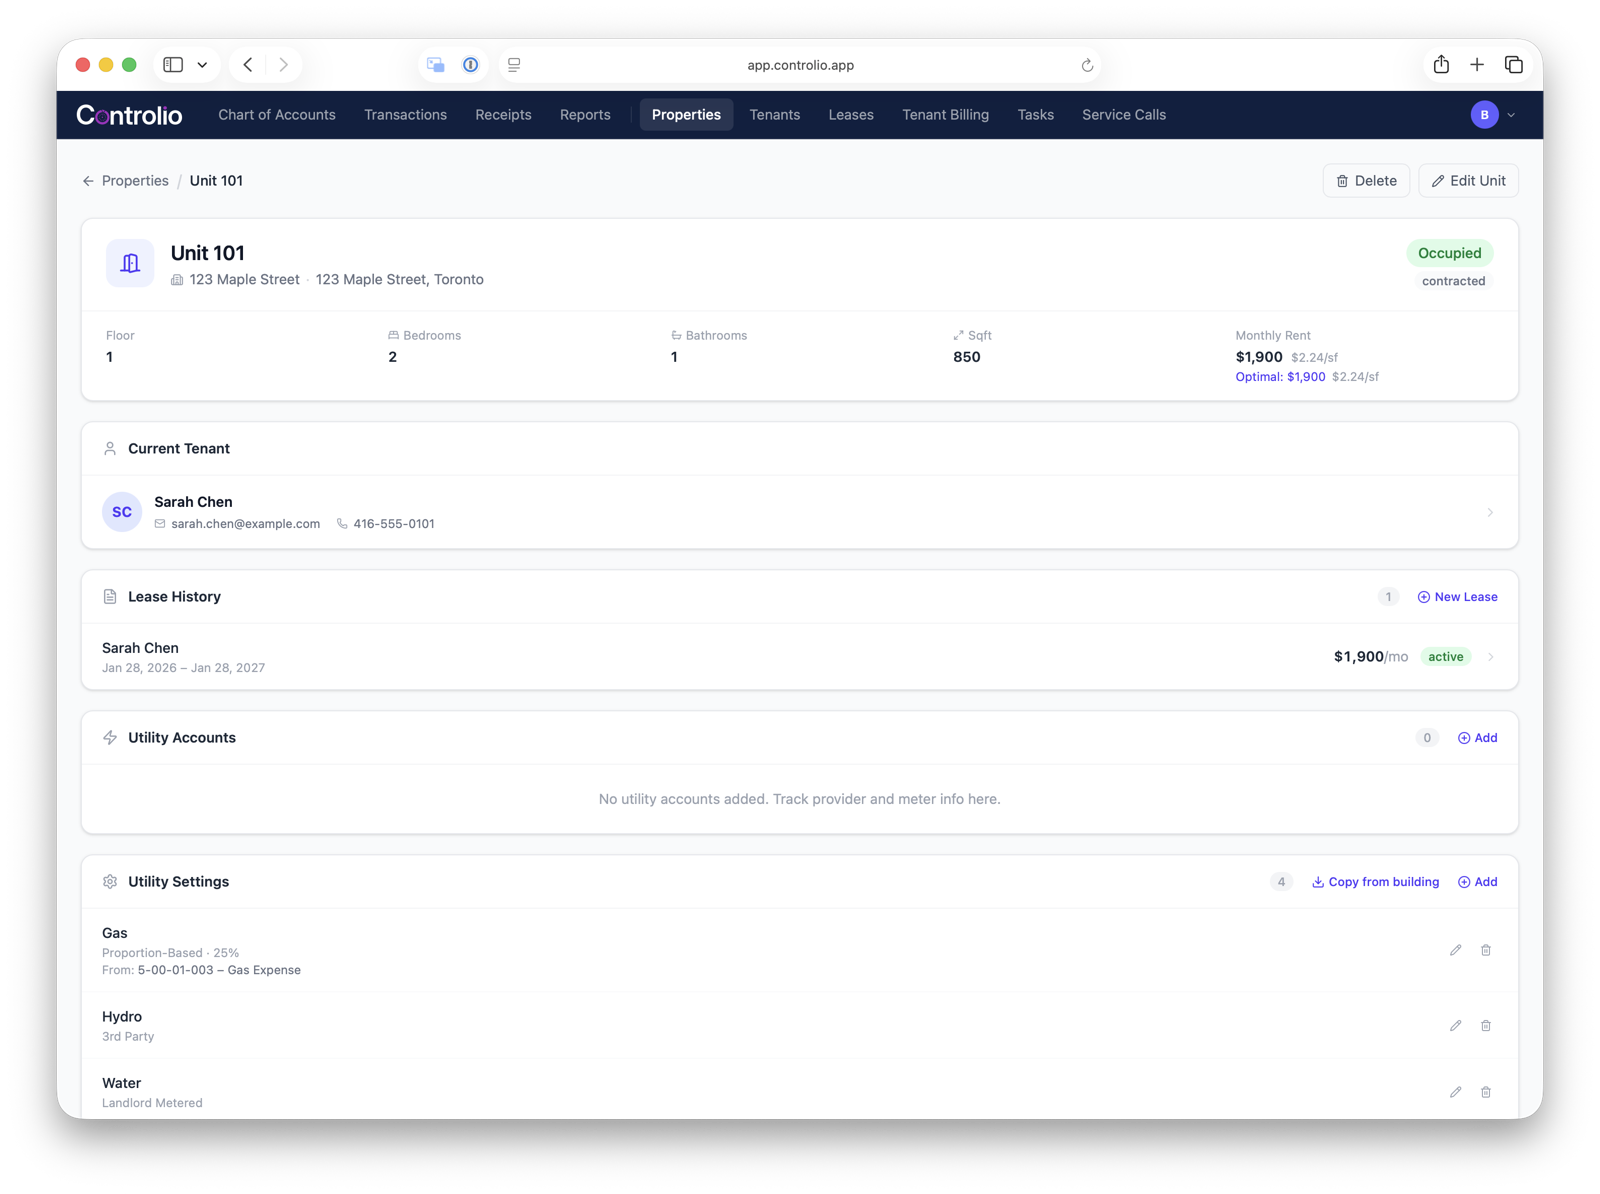
Task: Click the Unit 101 door icon
Action: (130, 263)
